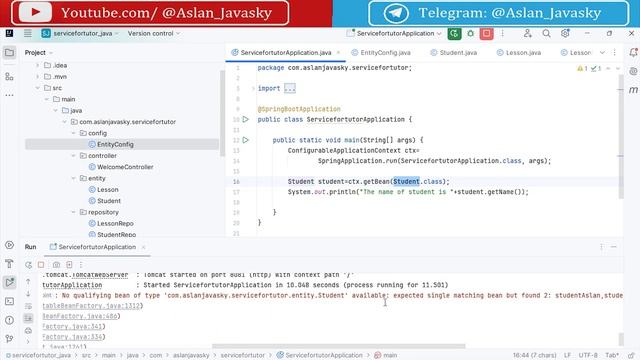Open Factory.java:341 stack link
This screenshot has width=640, height=360.
tap(73, 327)
